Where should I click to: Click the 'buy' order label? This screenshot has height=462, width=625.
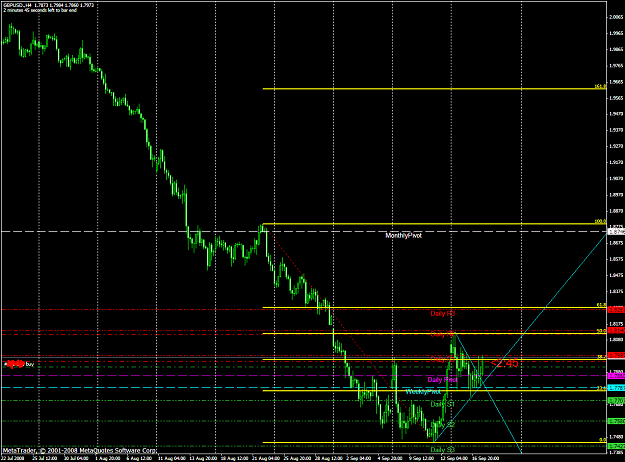click(x=30, y=364)
